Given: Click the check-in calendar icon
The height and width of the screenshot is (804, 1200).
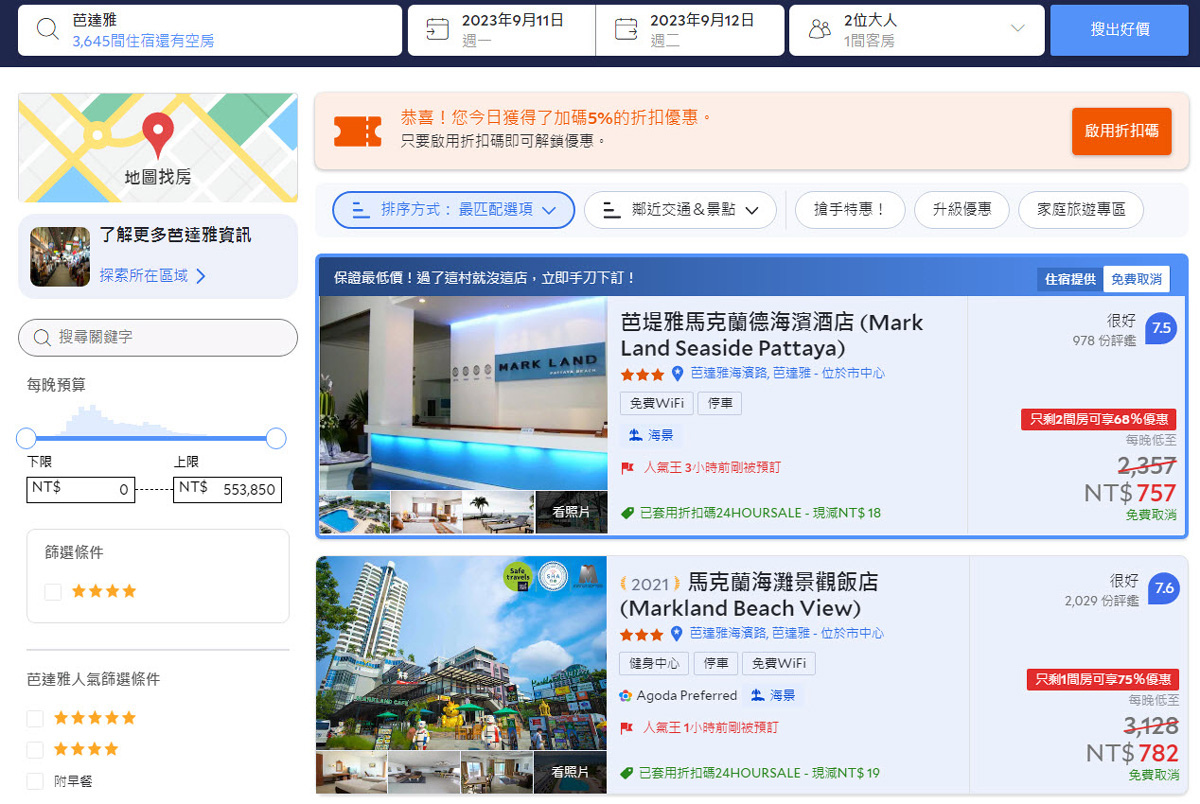Looking at the screenshot, I should [437, 29].
